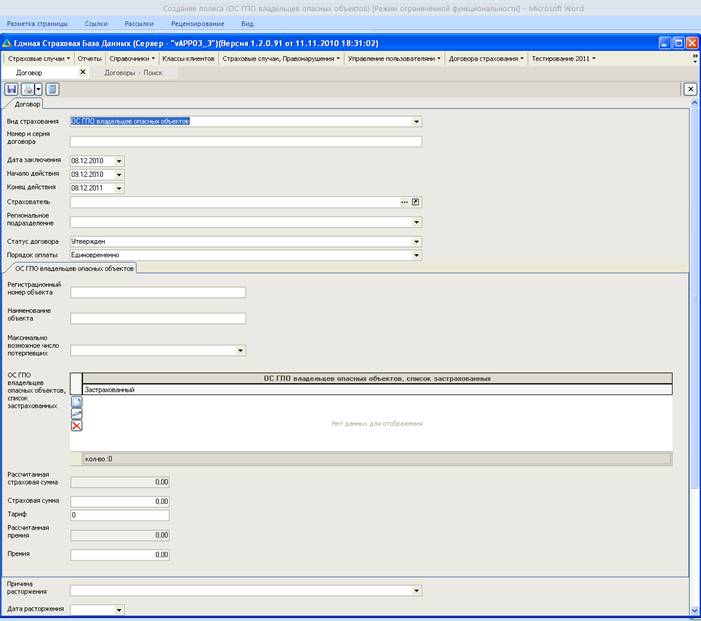Expand the Статус договора dropdown
This screenshot has height=621, width=701.
[x=416, y=241]
